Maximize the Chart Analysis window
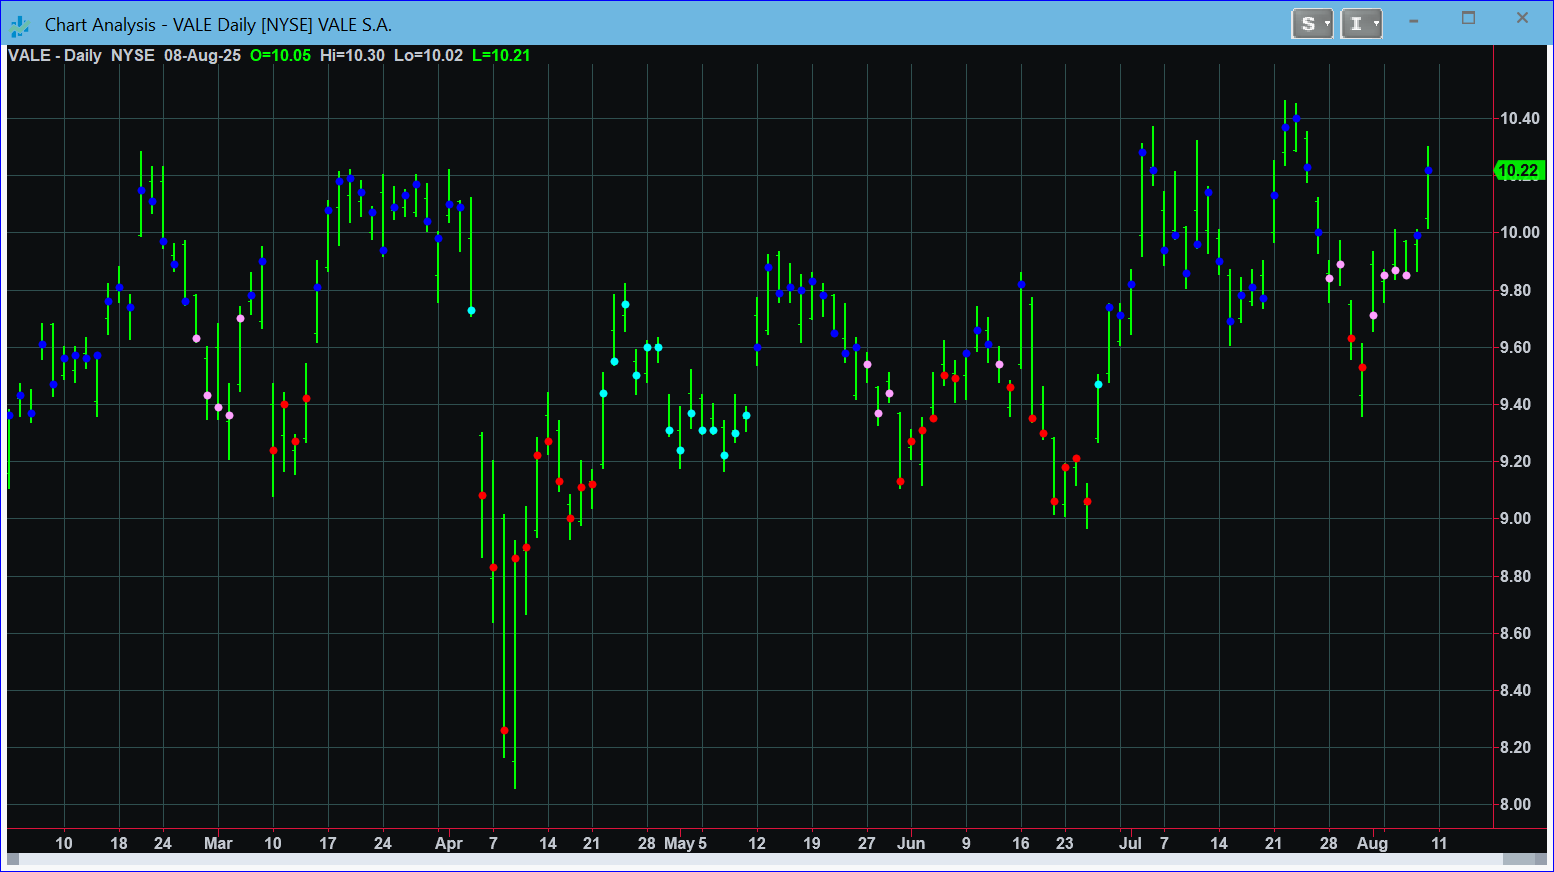Viewport: 1554px width, 872px height. point(1468,19)
